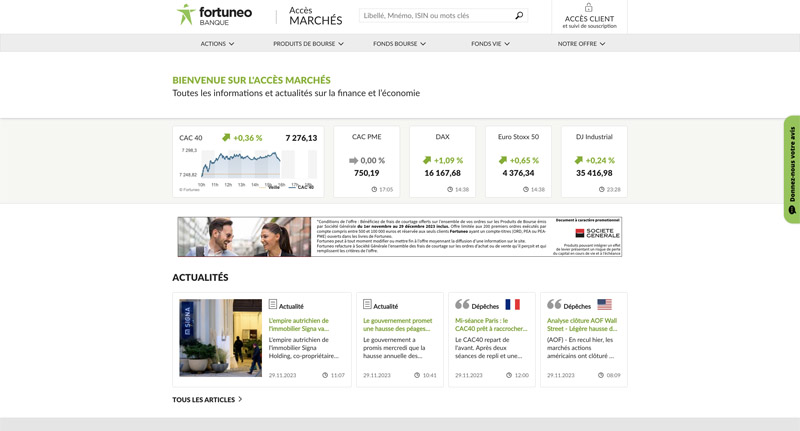800x431 pixels.
Task: Click the padlock icon above Accès Client
Action: pyautogui.click(x=588, y=8)
